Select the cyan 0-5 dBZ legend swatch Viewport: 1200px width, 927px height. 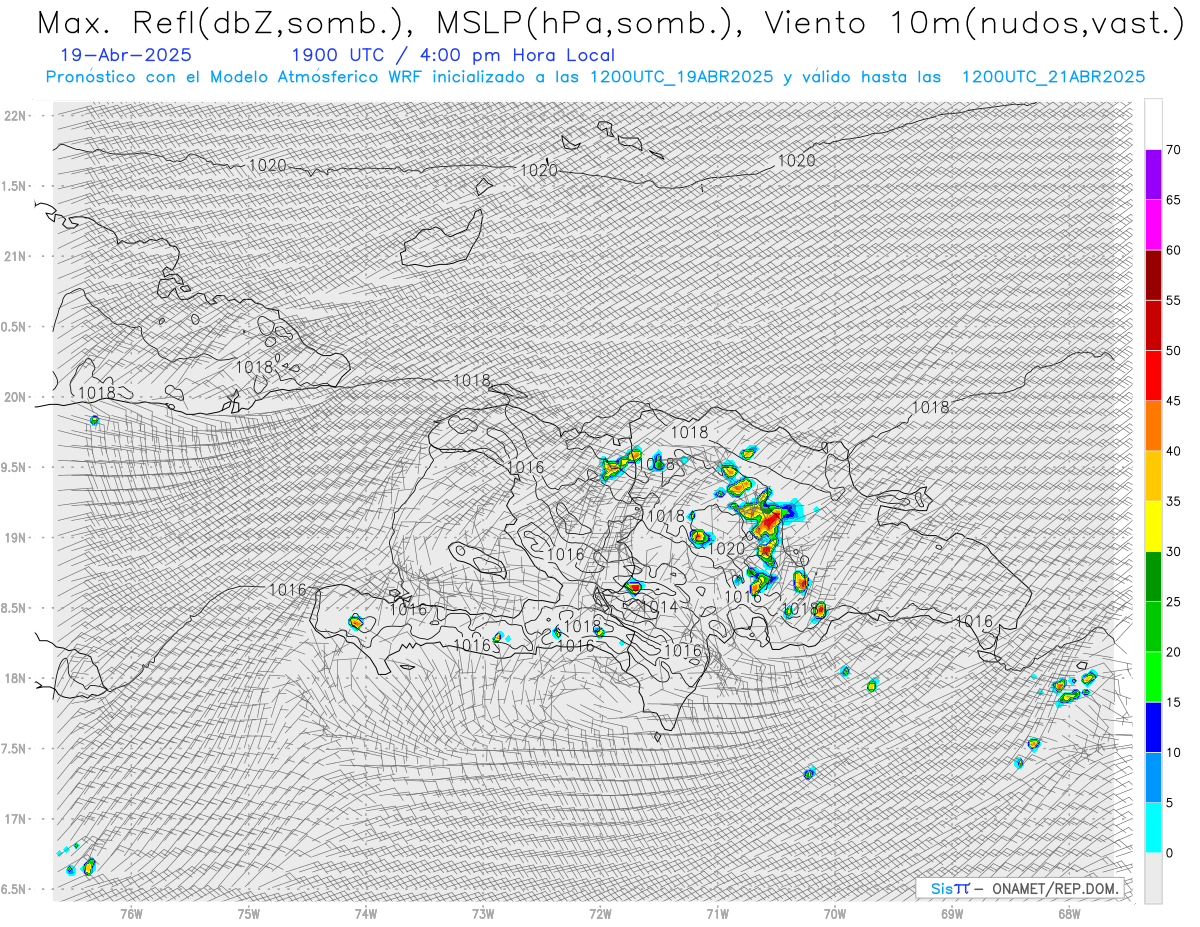coord(1153,828)
